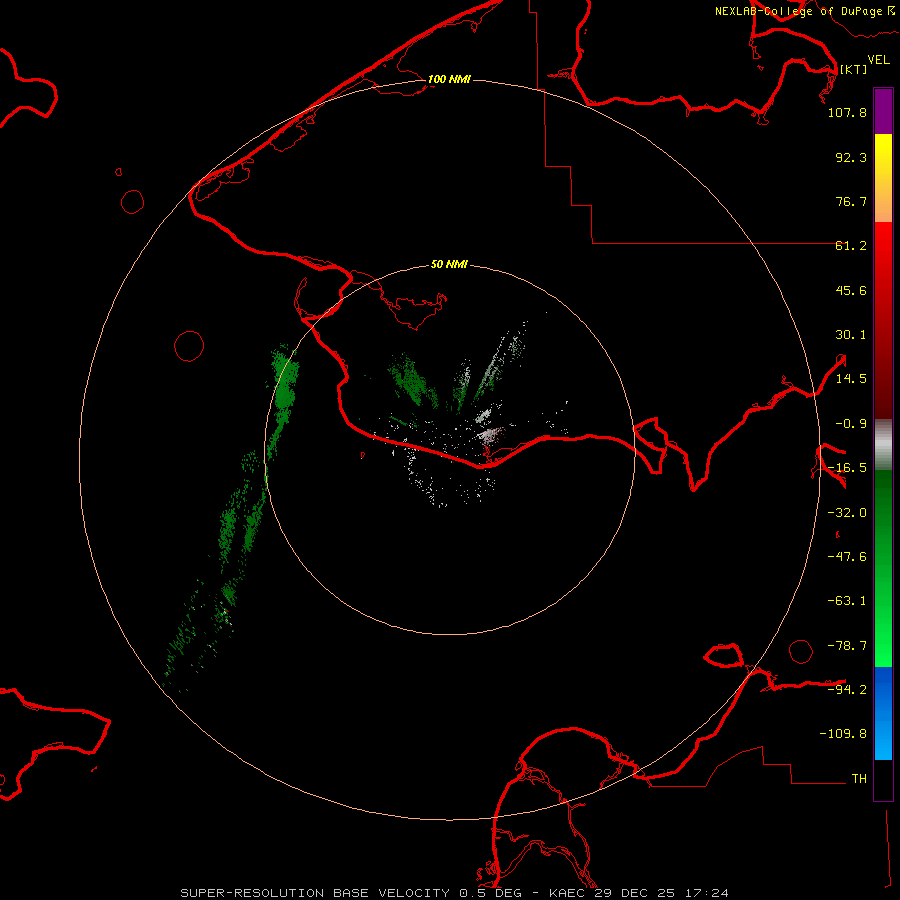Click the -94.2 velocity scale value
The height and width of the screenshot is (900, 900).
[847, 689]
